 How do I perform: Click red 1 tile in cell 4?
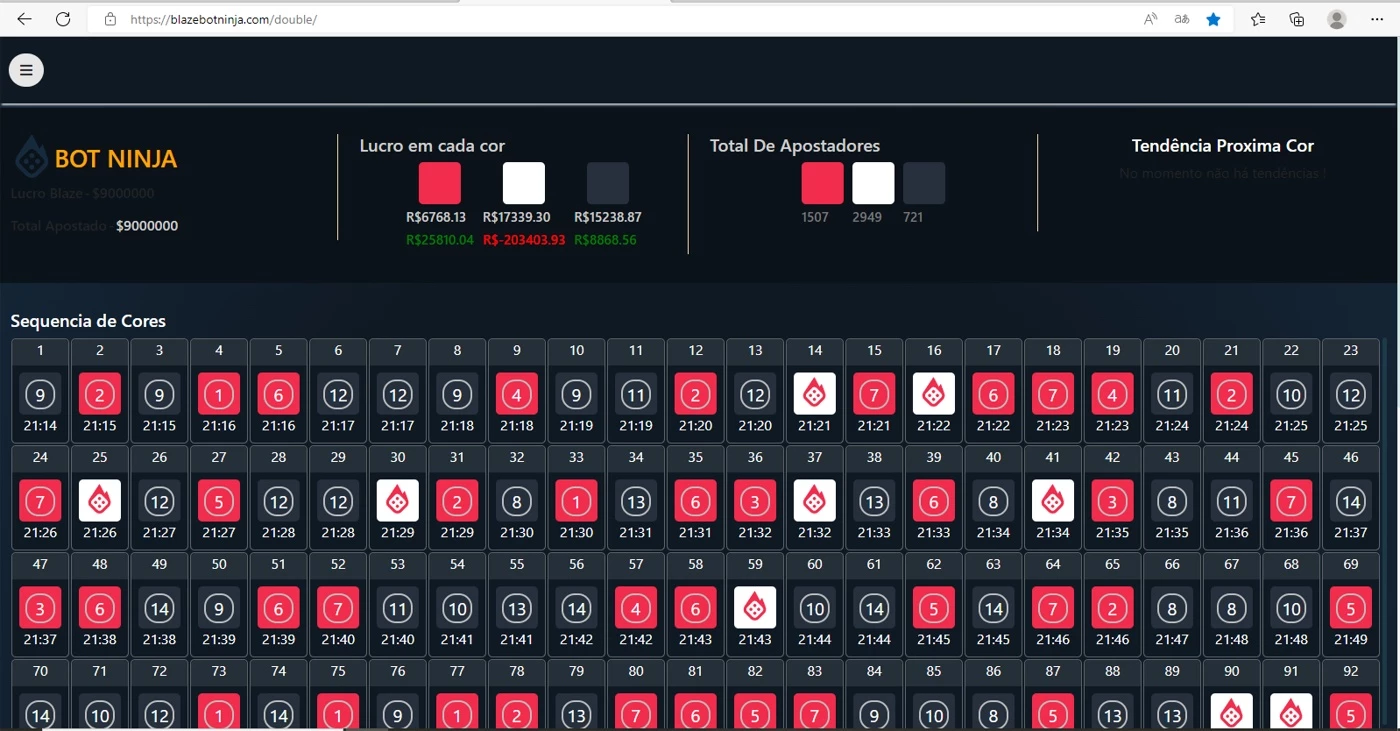(219, 394)
